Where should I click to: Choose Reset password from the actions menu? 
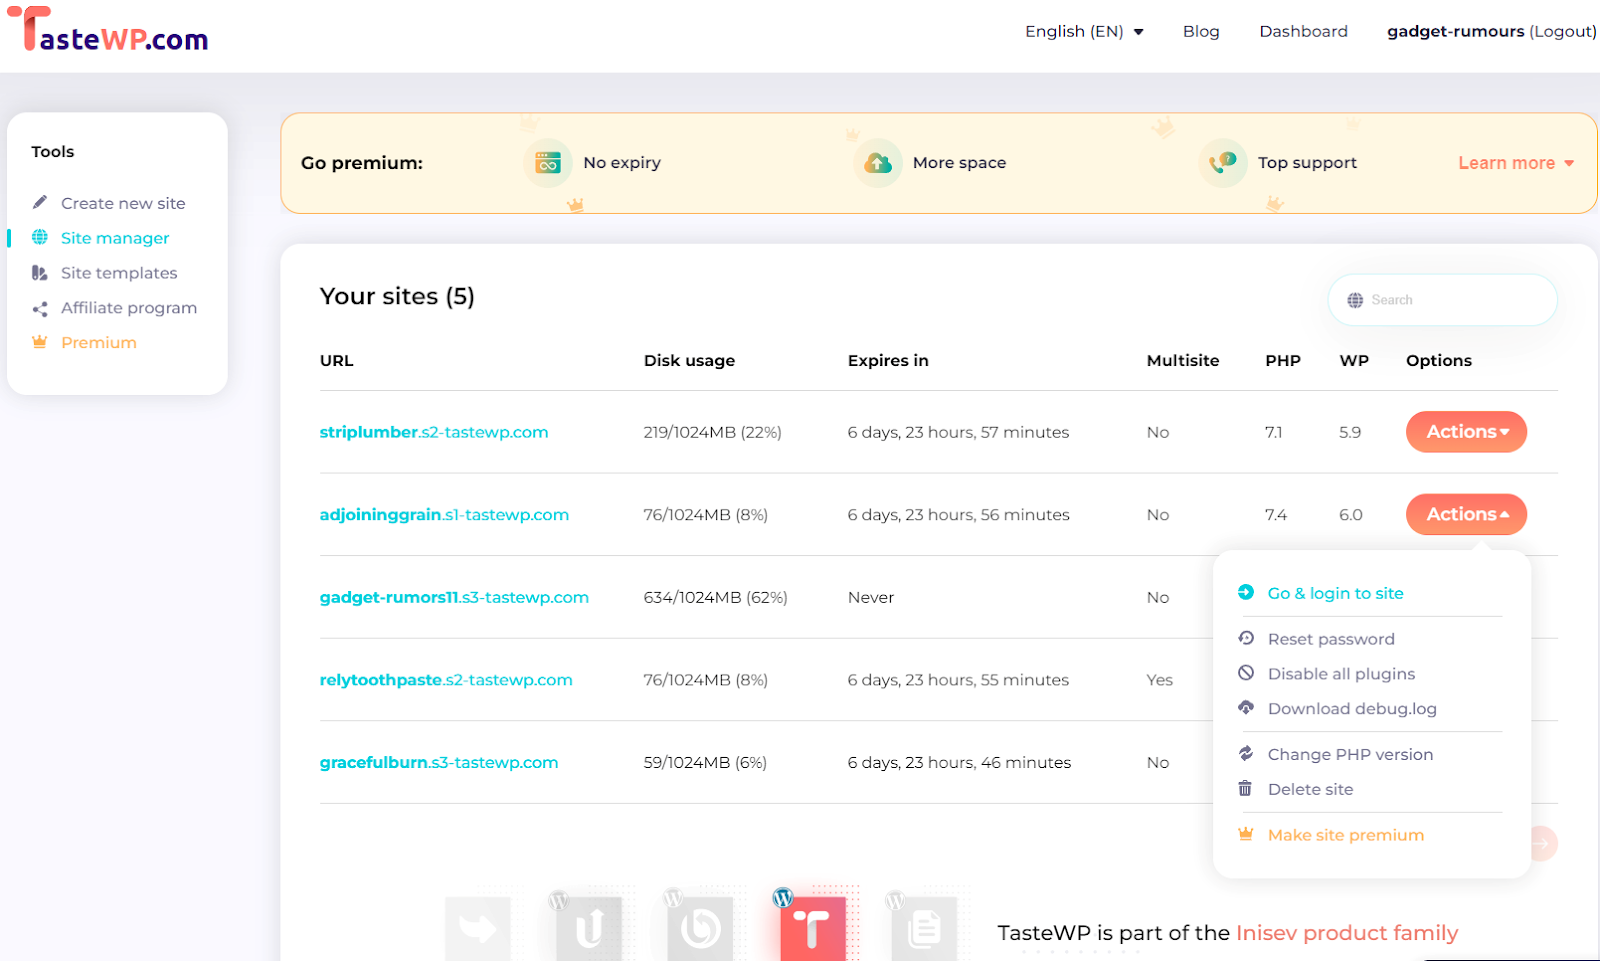(1331, 639)
